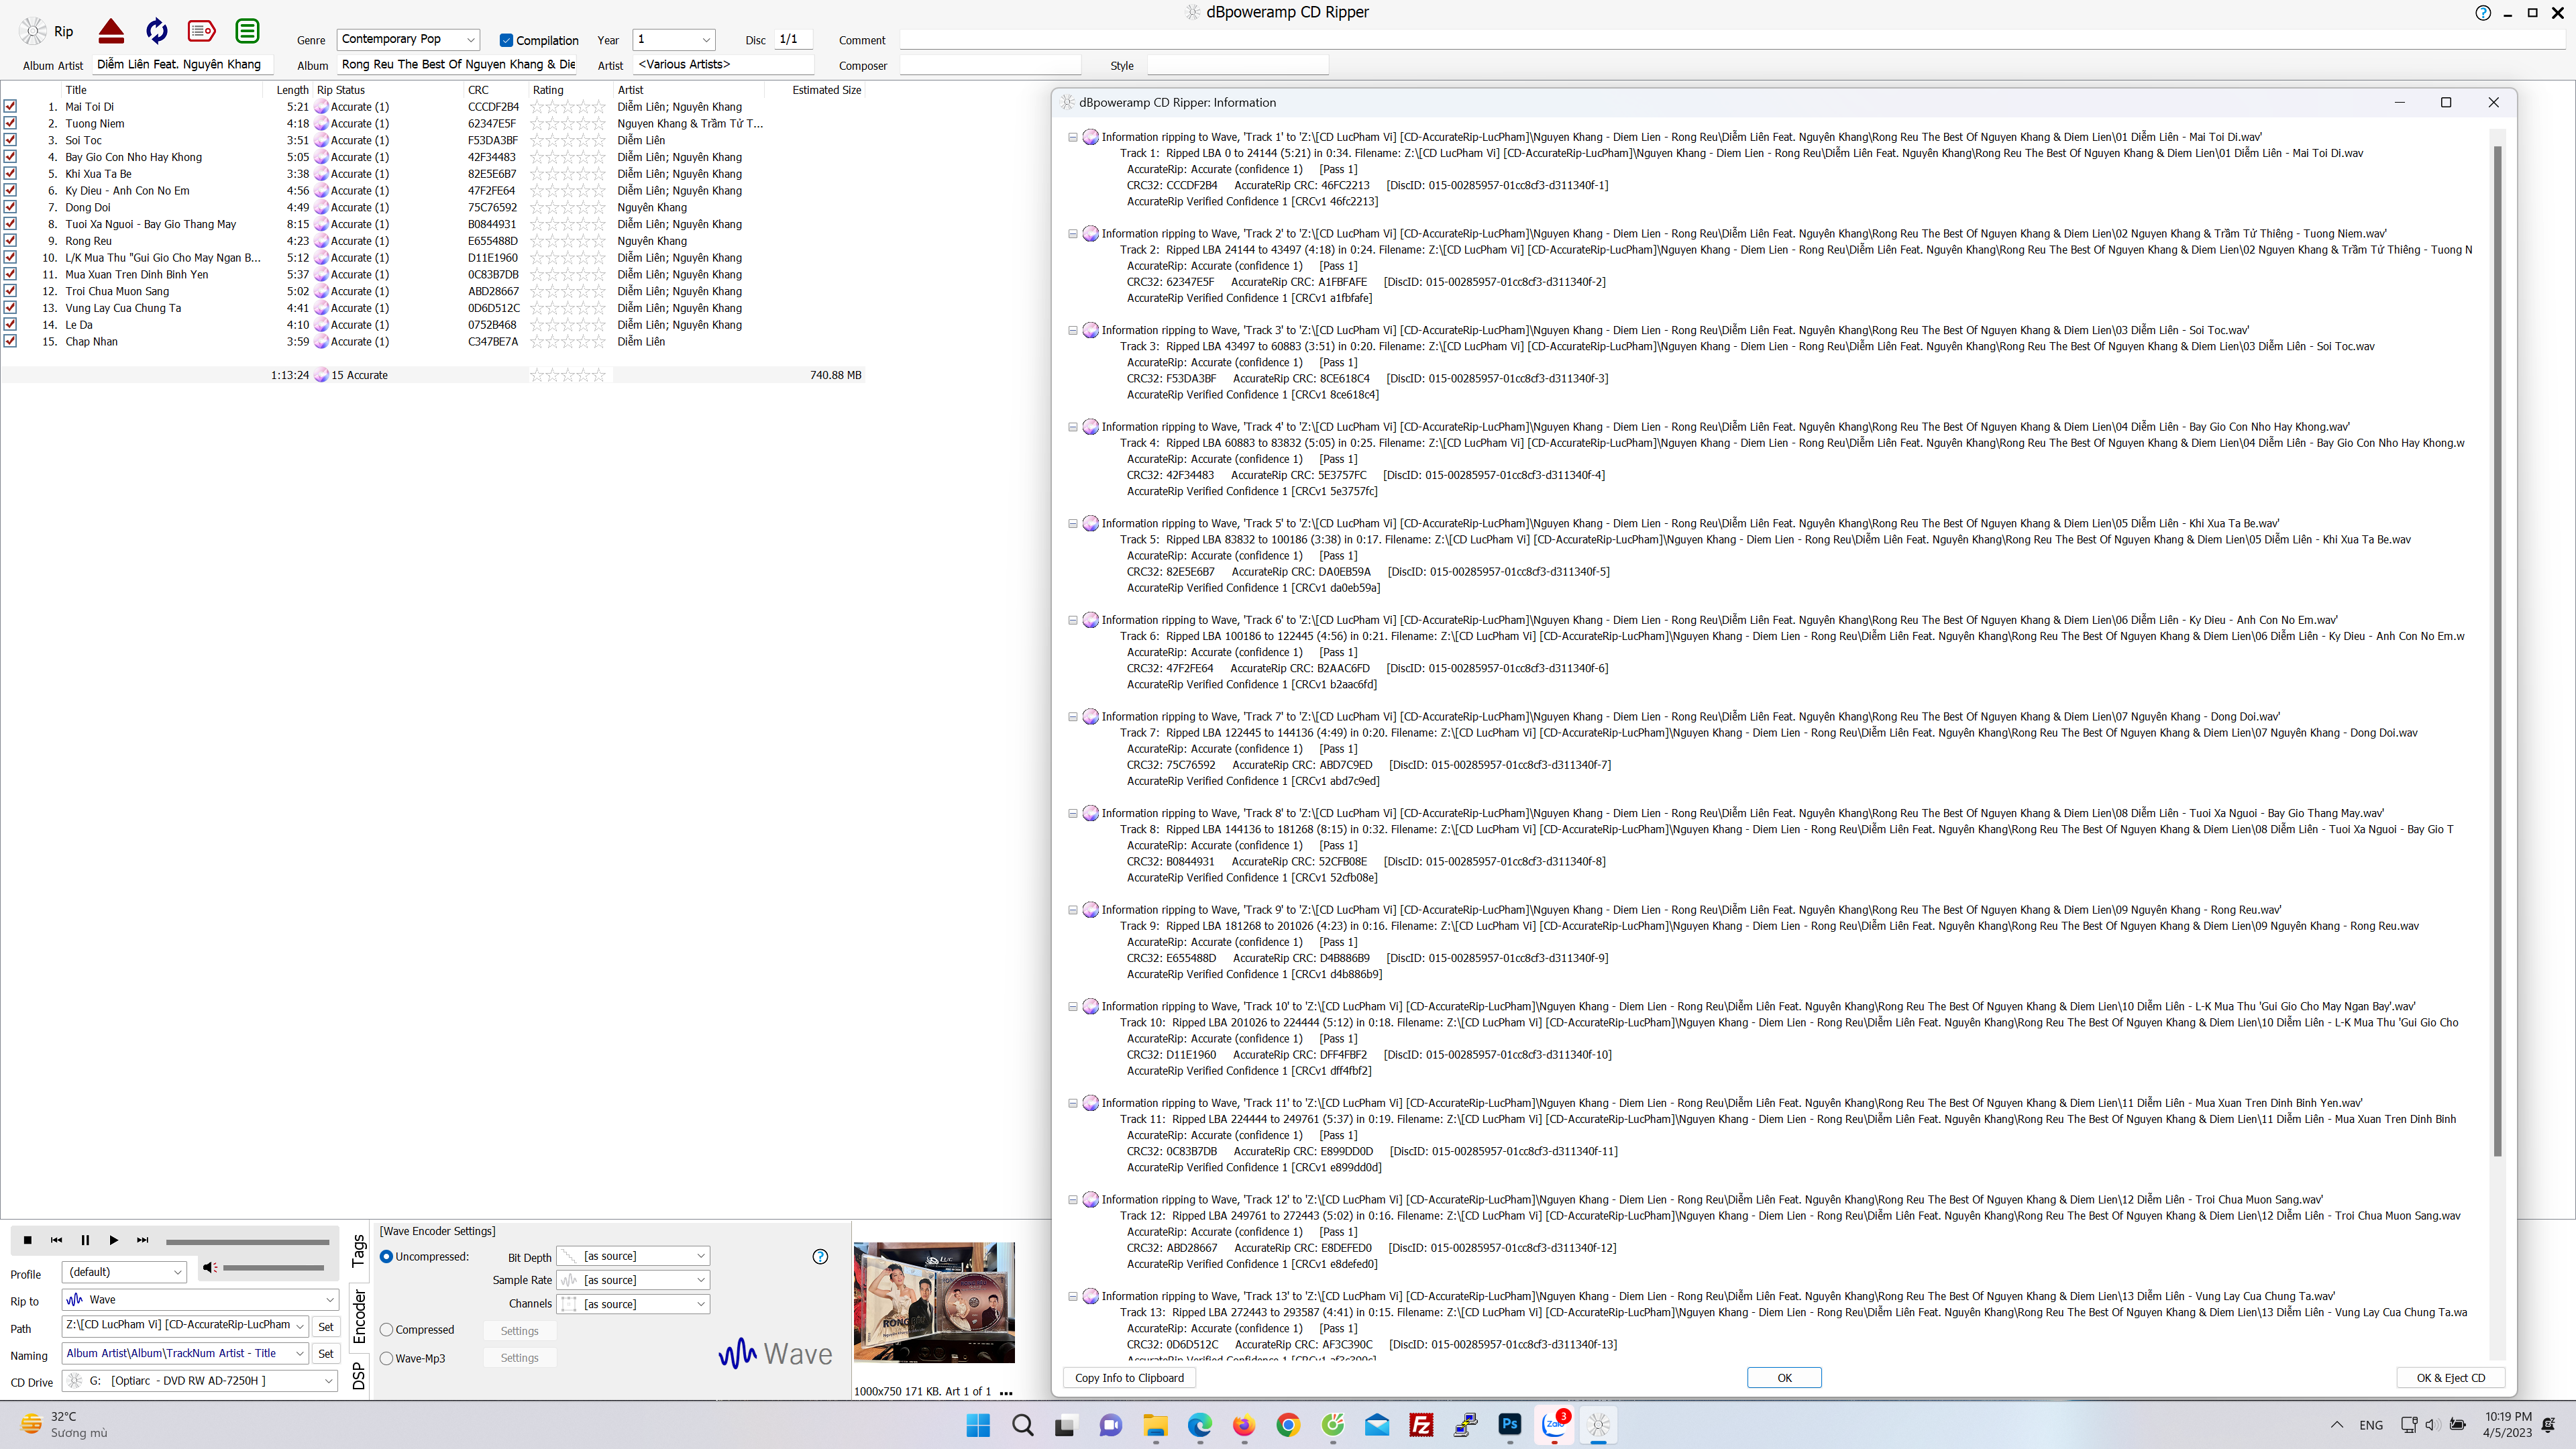
Task: Click Copy Info to Clipboard
Action: click(1129, 1378)
